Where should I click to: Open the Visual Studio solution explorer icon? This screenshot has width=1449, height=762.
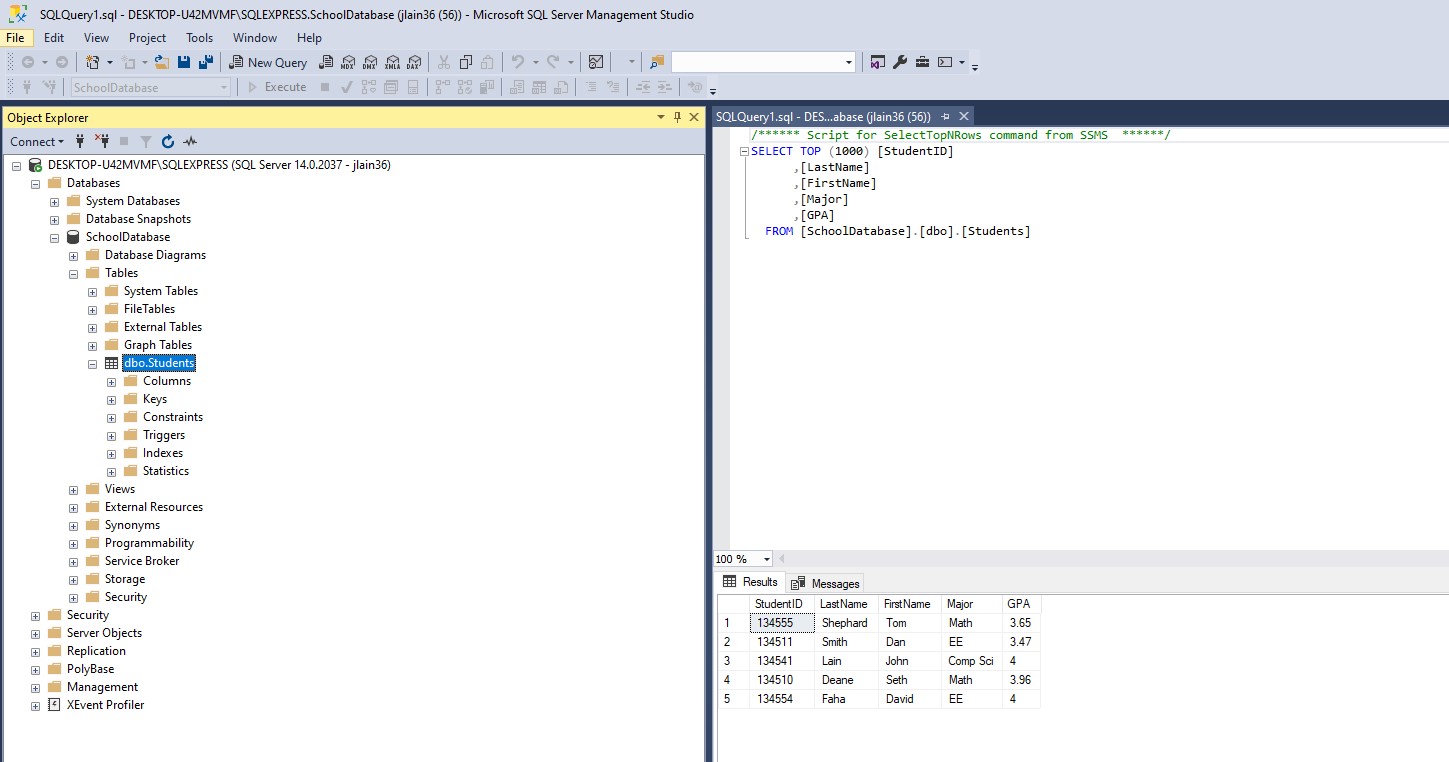point(877,62)
